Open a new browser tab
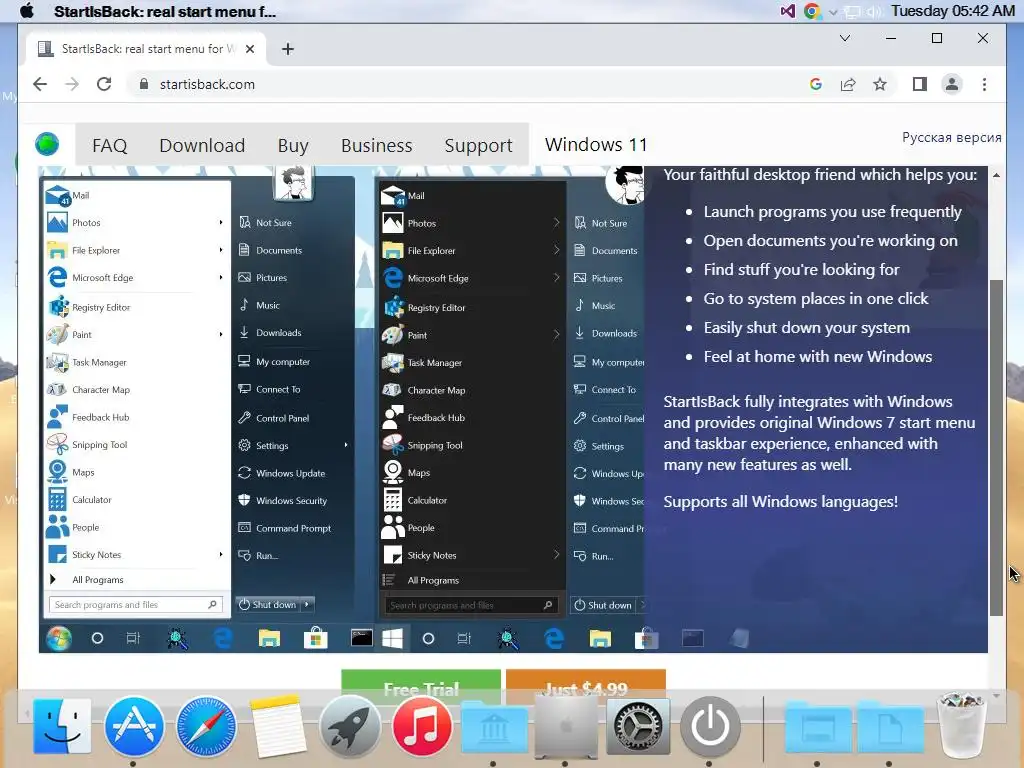This screenshot has width=1024, height=768. [x=287, y=49]
